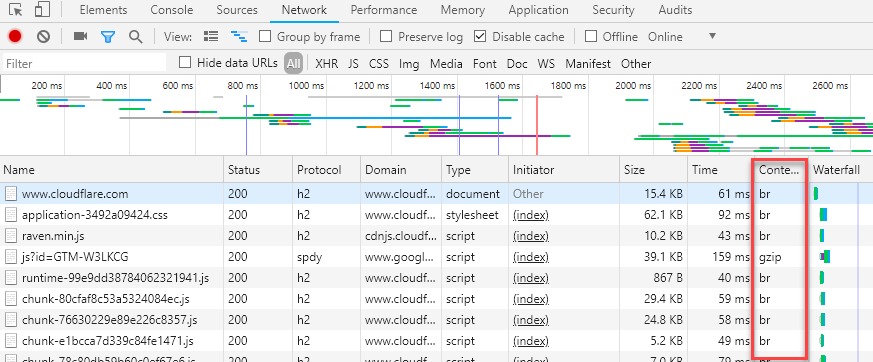Sort by the Domain column header
This screenshot has width=873, height=362.
tap(401, 170)
